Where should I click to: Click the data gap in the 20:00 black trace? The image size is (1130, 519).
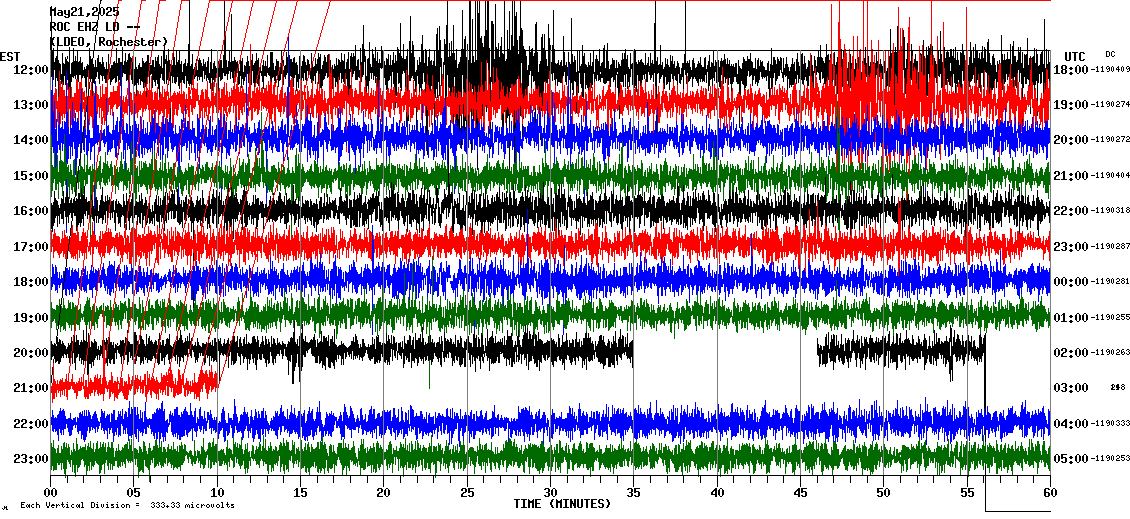click(x=725, y=351)
